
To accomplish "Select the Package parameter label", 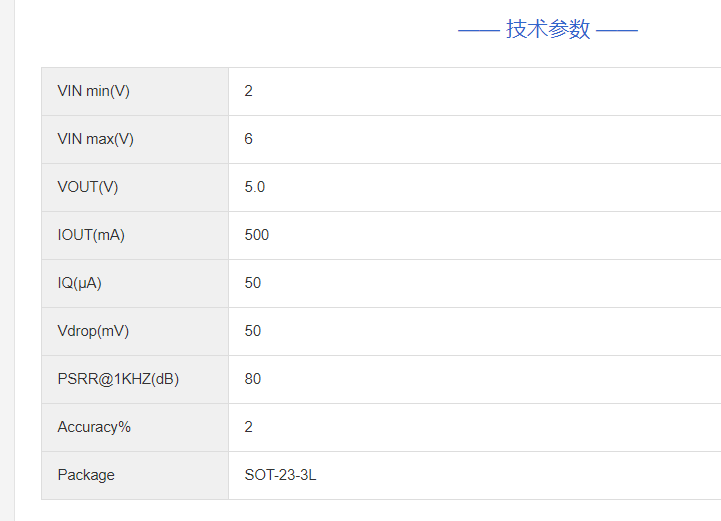I will (86, 475).
